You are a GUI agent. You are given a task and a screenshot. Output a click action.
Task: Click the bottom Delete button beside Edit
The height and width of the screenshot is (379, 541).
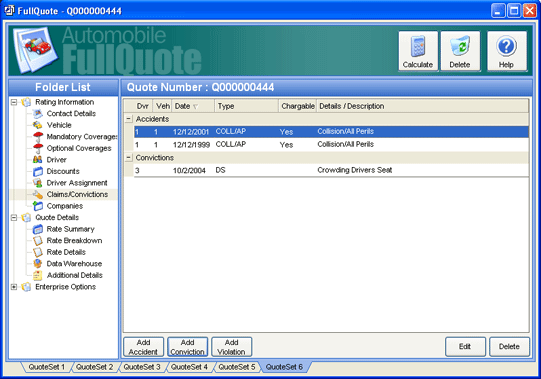pos(509,347)
